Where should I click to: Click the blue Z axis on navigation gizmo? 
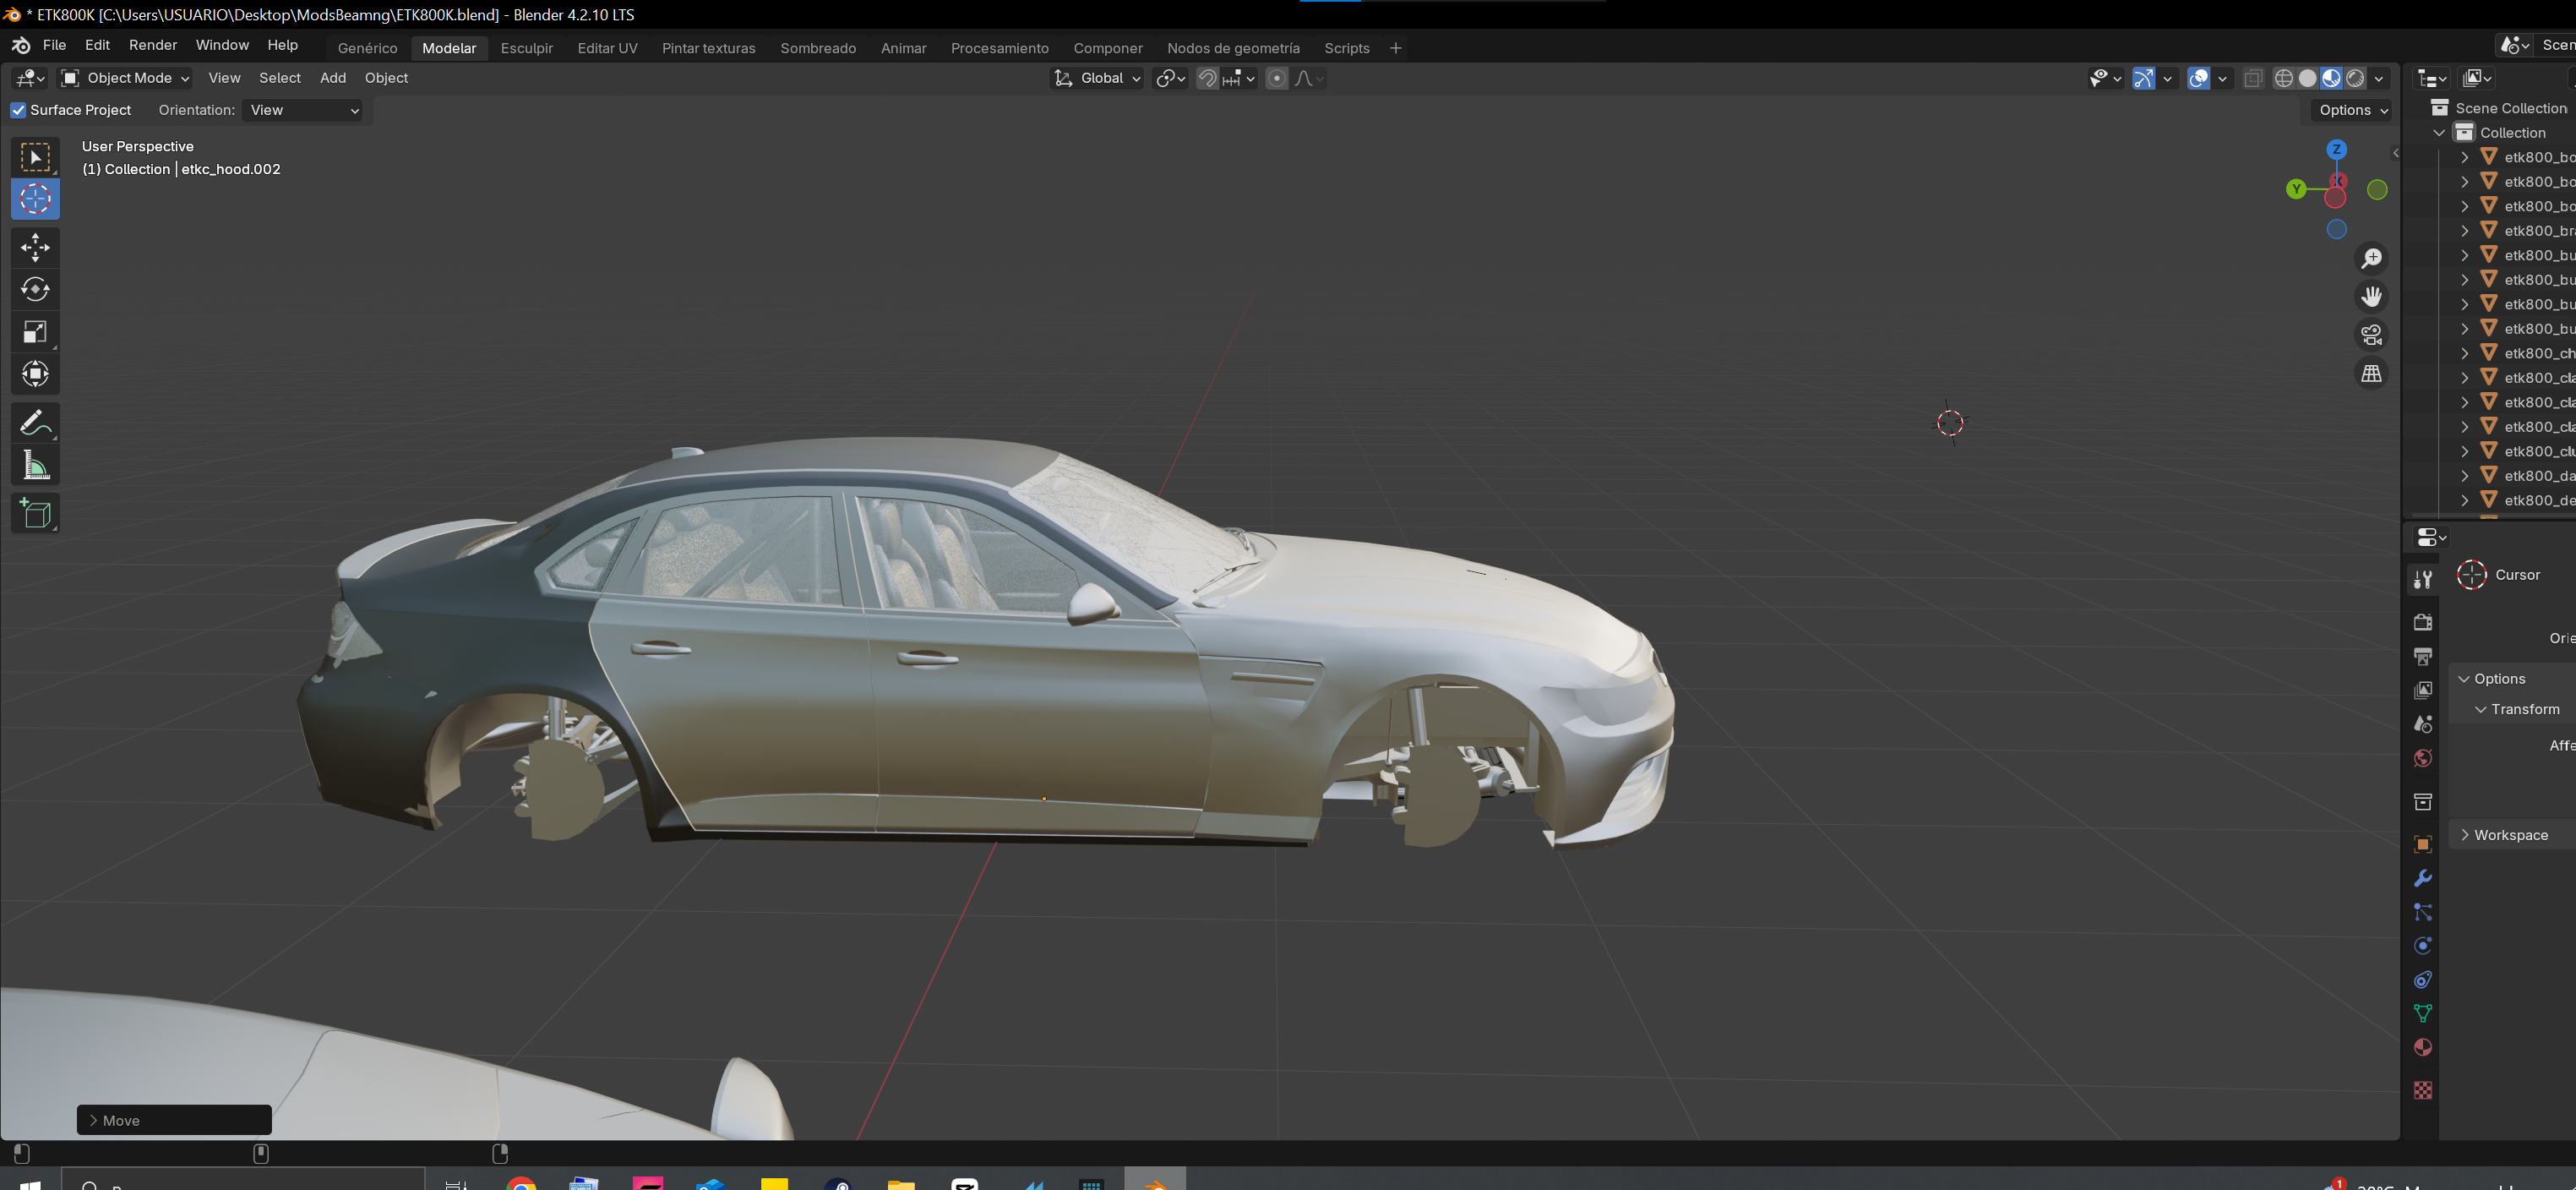point(2336,150)
